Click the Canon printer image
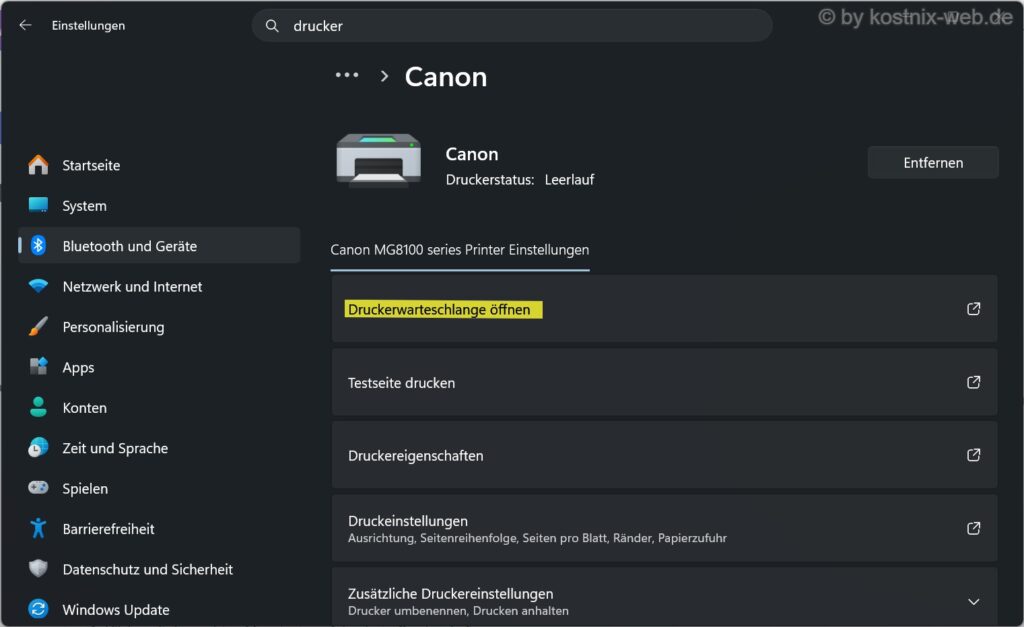 coord(379,161)
